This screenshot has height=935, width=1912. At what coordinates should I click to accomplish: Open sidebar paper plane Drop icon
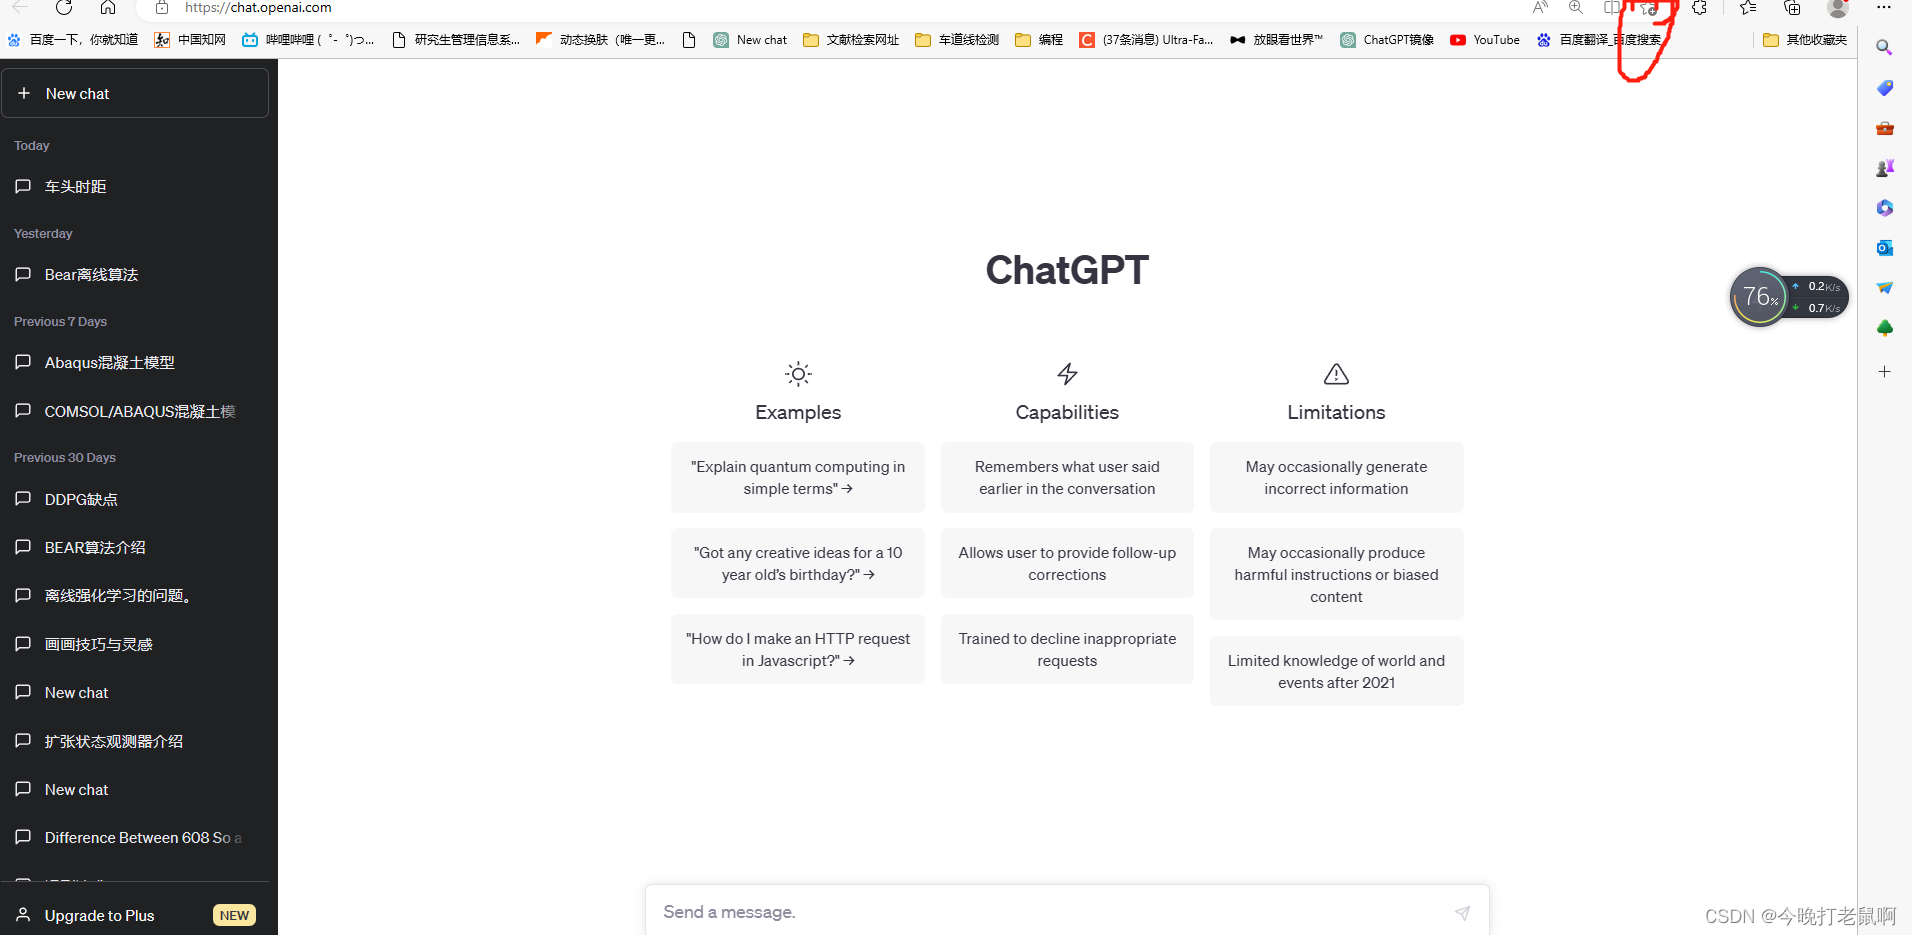coord(1885,288)
